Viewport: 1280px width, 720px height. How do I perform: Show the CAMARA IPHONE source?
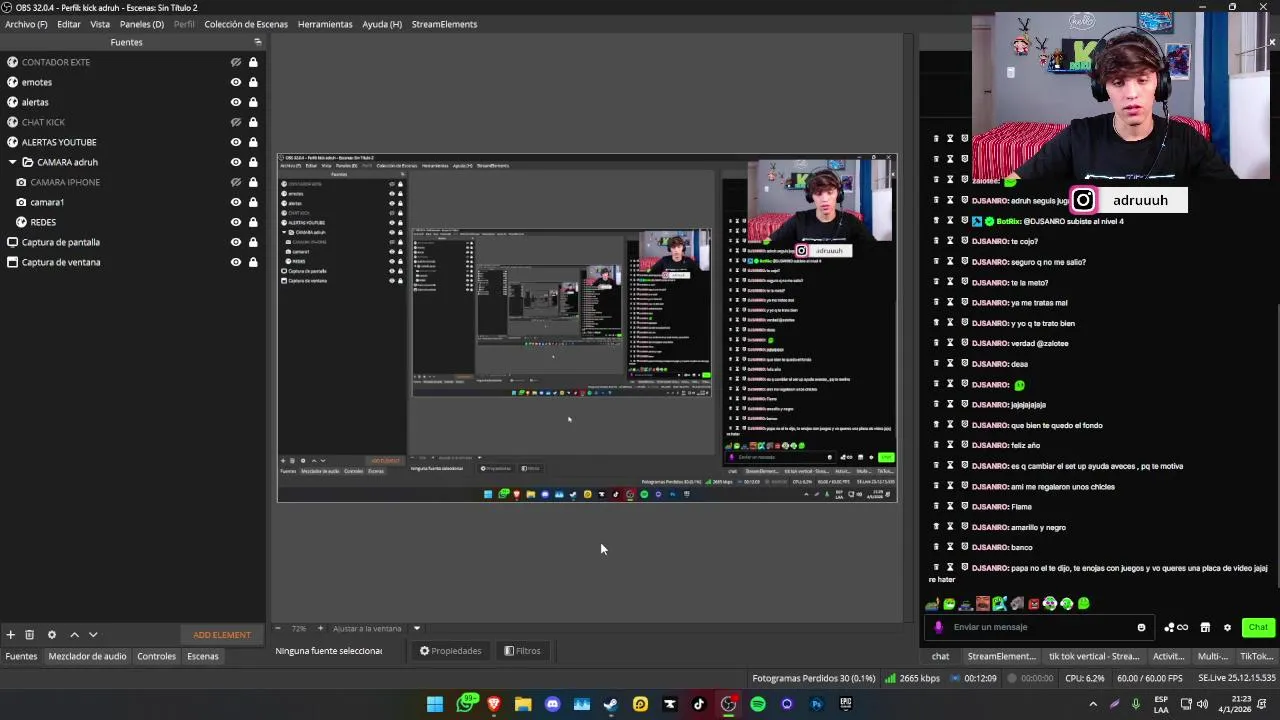[x=236, y=182]
